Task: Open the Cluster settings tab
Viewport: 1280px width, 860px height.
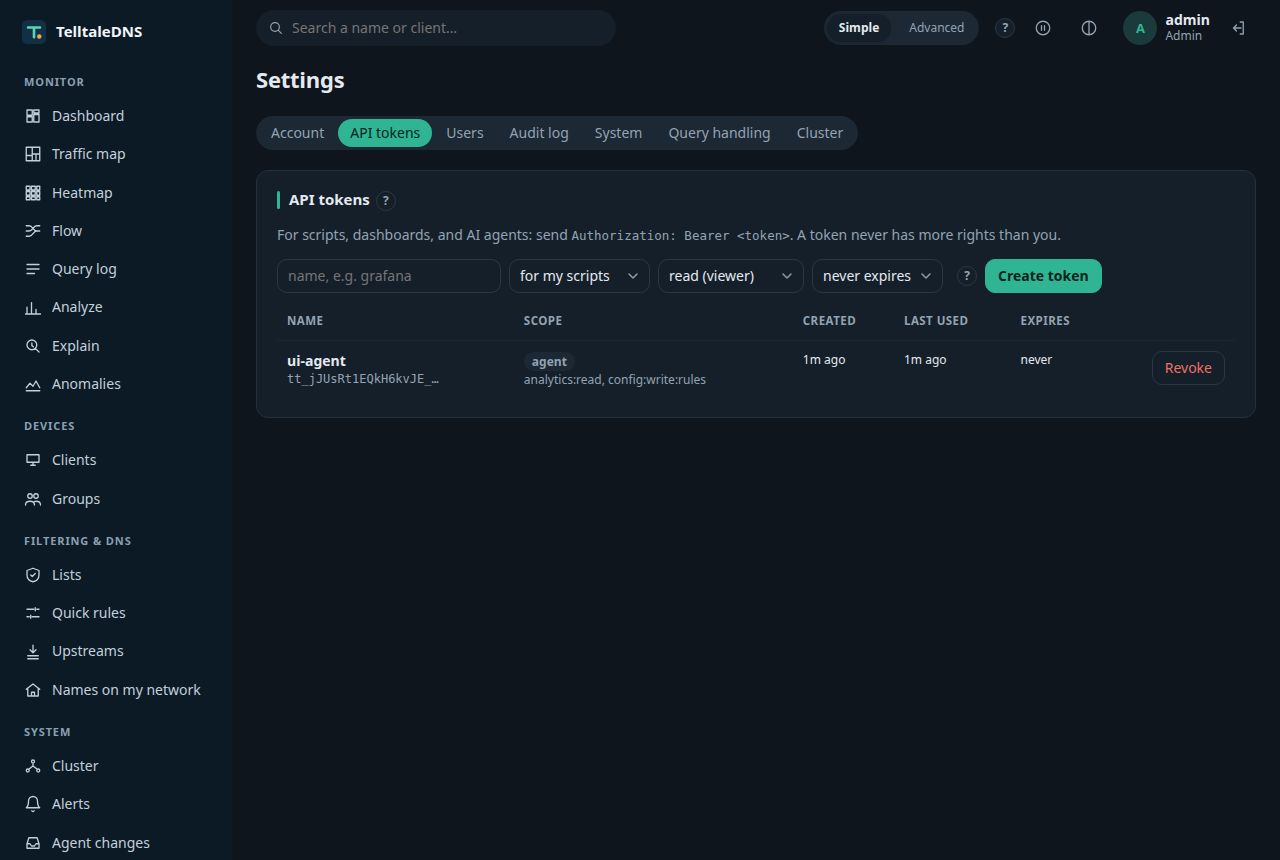Action: [x=820, y=133]
